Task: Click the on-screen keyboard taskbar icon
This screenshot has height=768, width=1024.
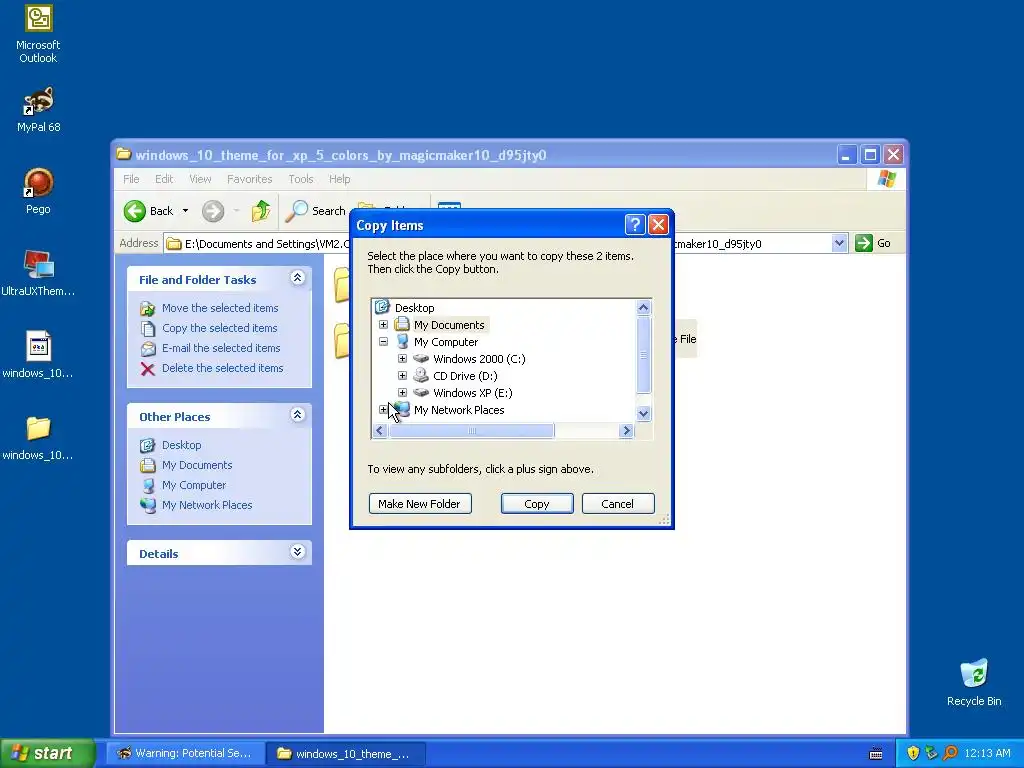Action: coord(876,754)
